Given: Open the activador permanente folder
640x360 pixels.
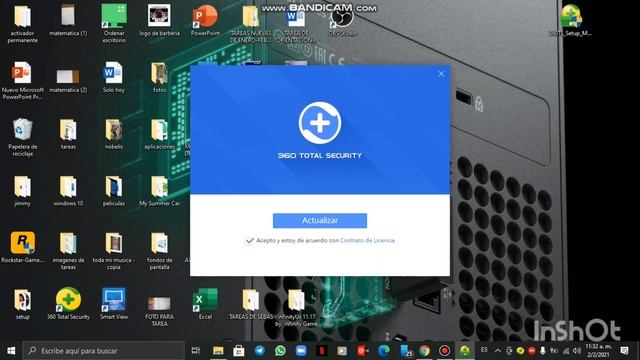Looking at the screenshot, I should 22,24.
